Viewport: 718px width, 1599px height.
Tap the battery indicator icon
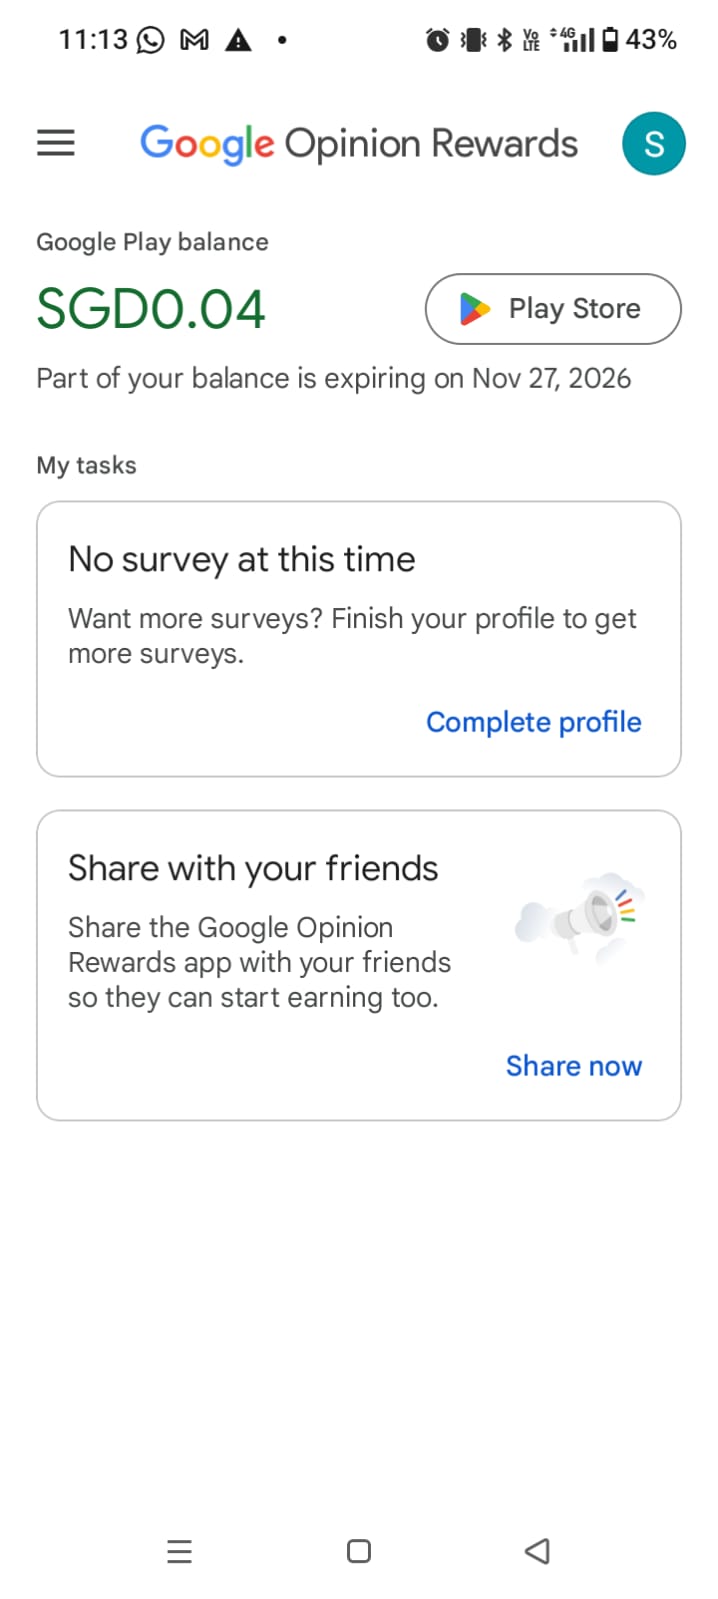point(609,40)
